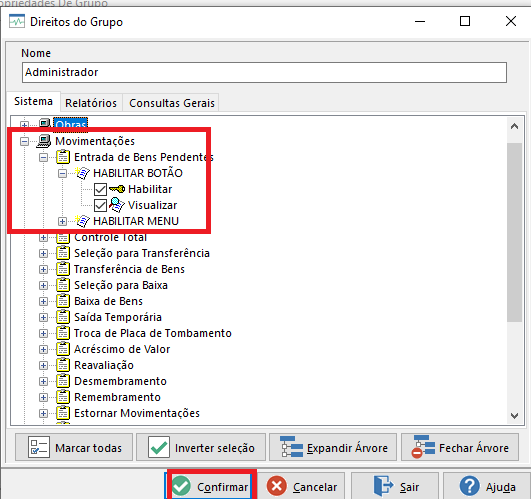Click the Nome input field
The height and width of the screenshot is (499, 531).
click(264, 72)
